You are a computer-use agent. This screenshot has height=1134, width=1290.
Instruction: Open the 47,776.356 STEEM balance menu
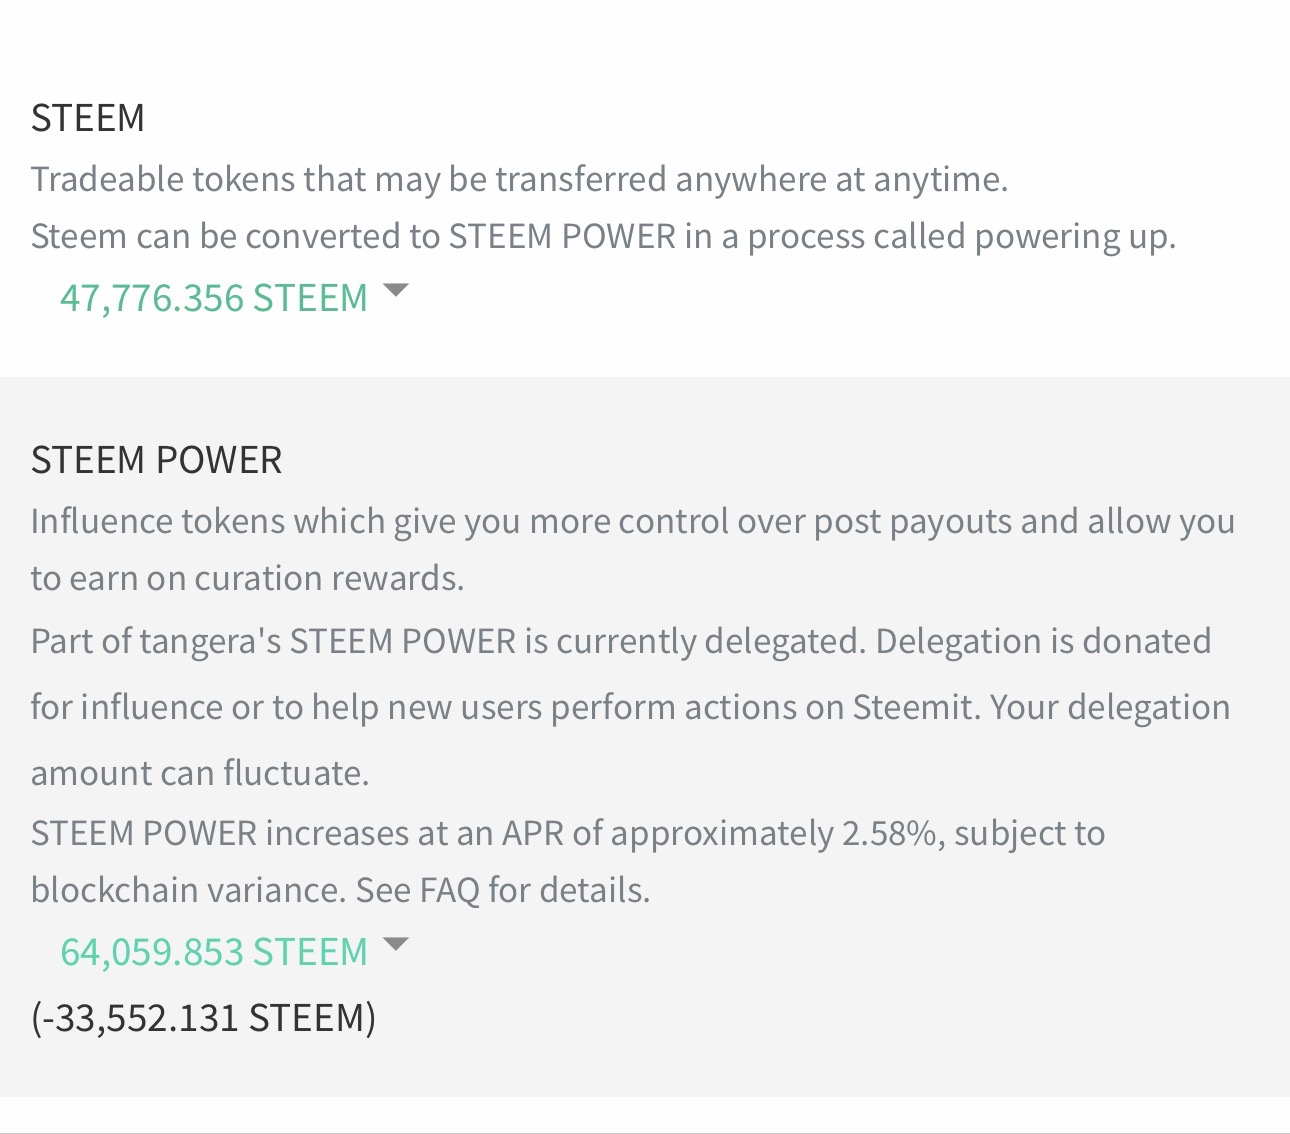[214, 298]
